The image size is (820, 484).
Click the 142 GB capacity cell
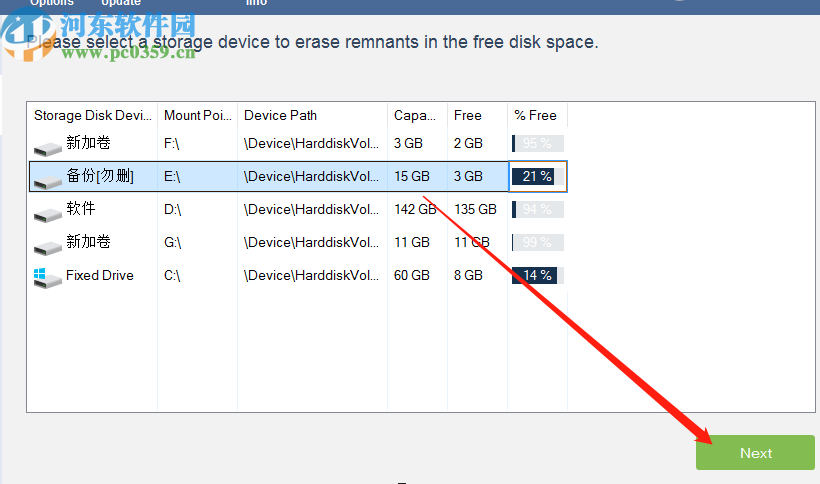tap(415, 209)
